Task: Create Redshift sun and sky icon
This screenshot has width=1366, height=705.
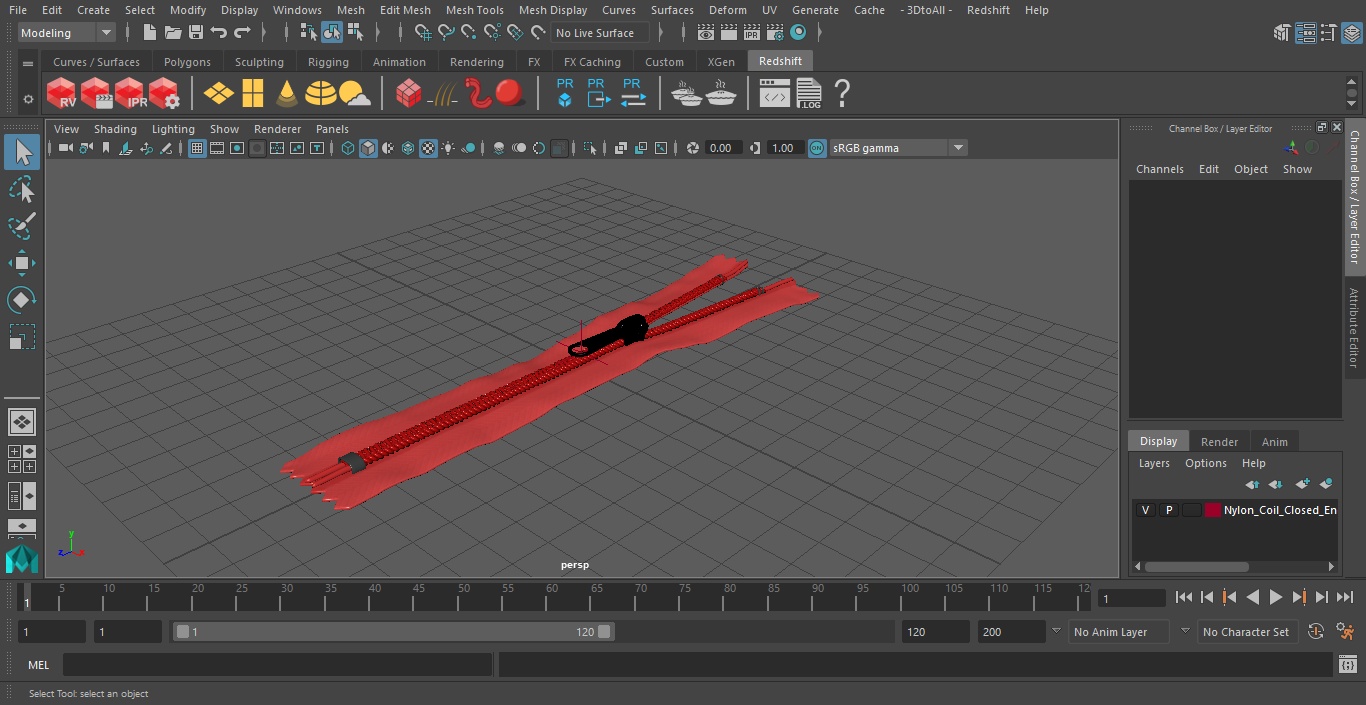Action: [355, 94]
